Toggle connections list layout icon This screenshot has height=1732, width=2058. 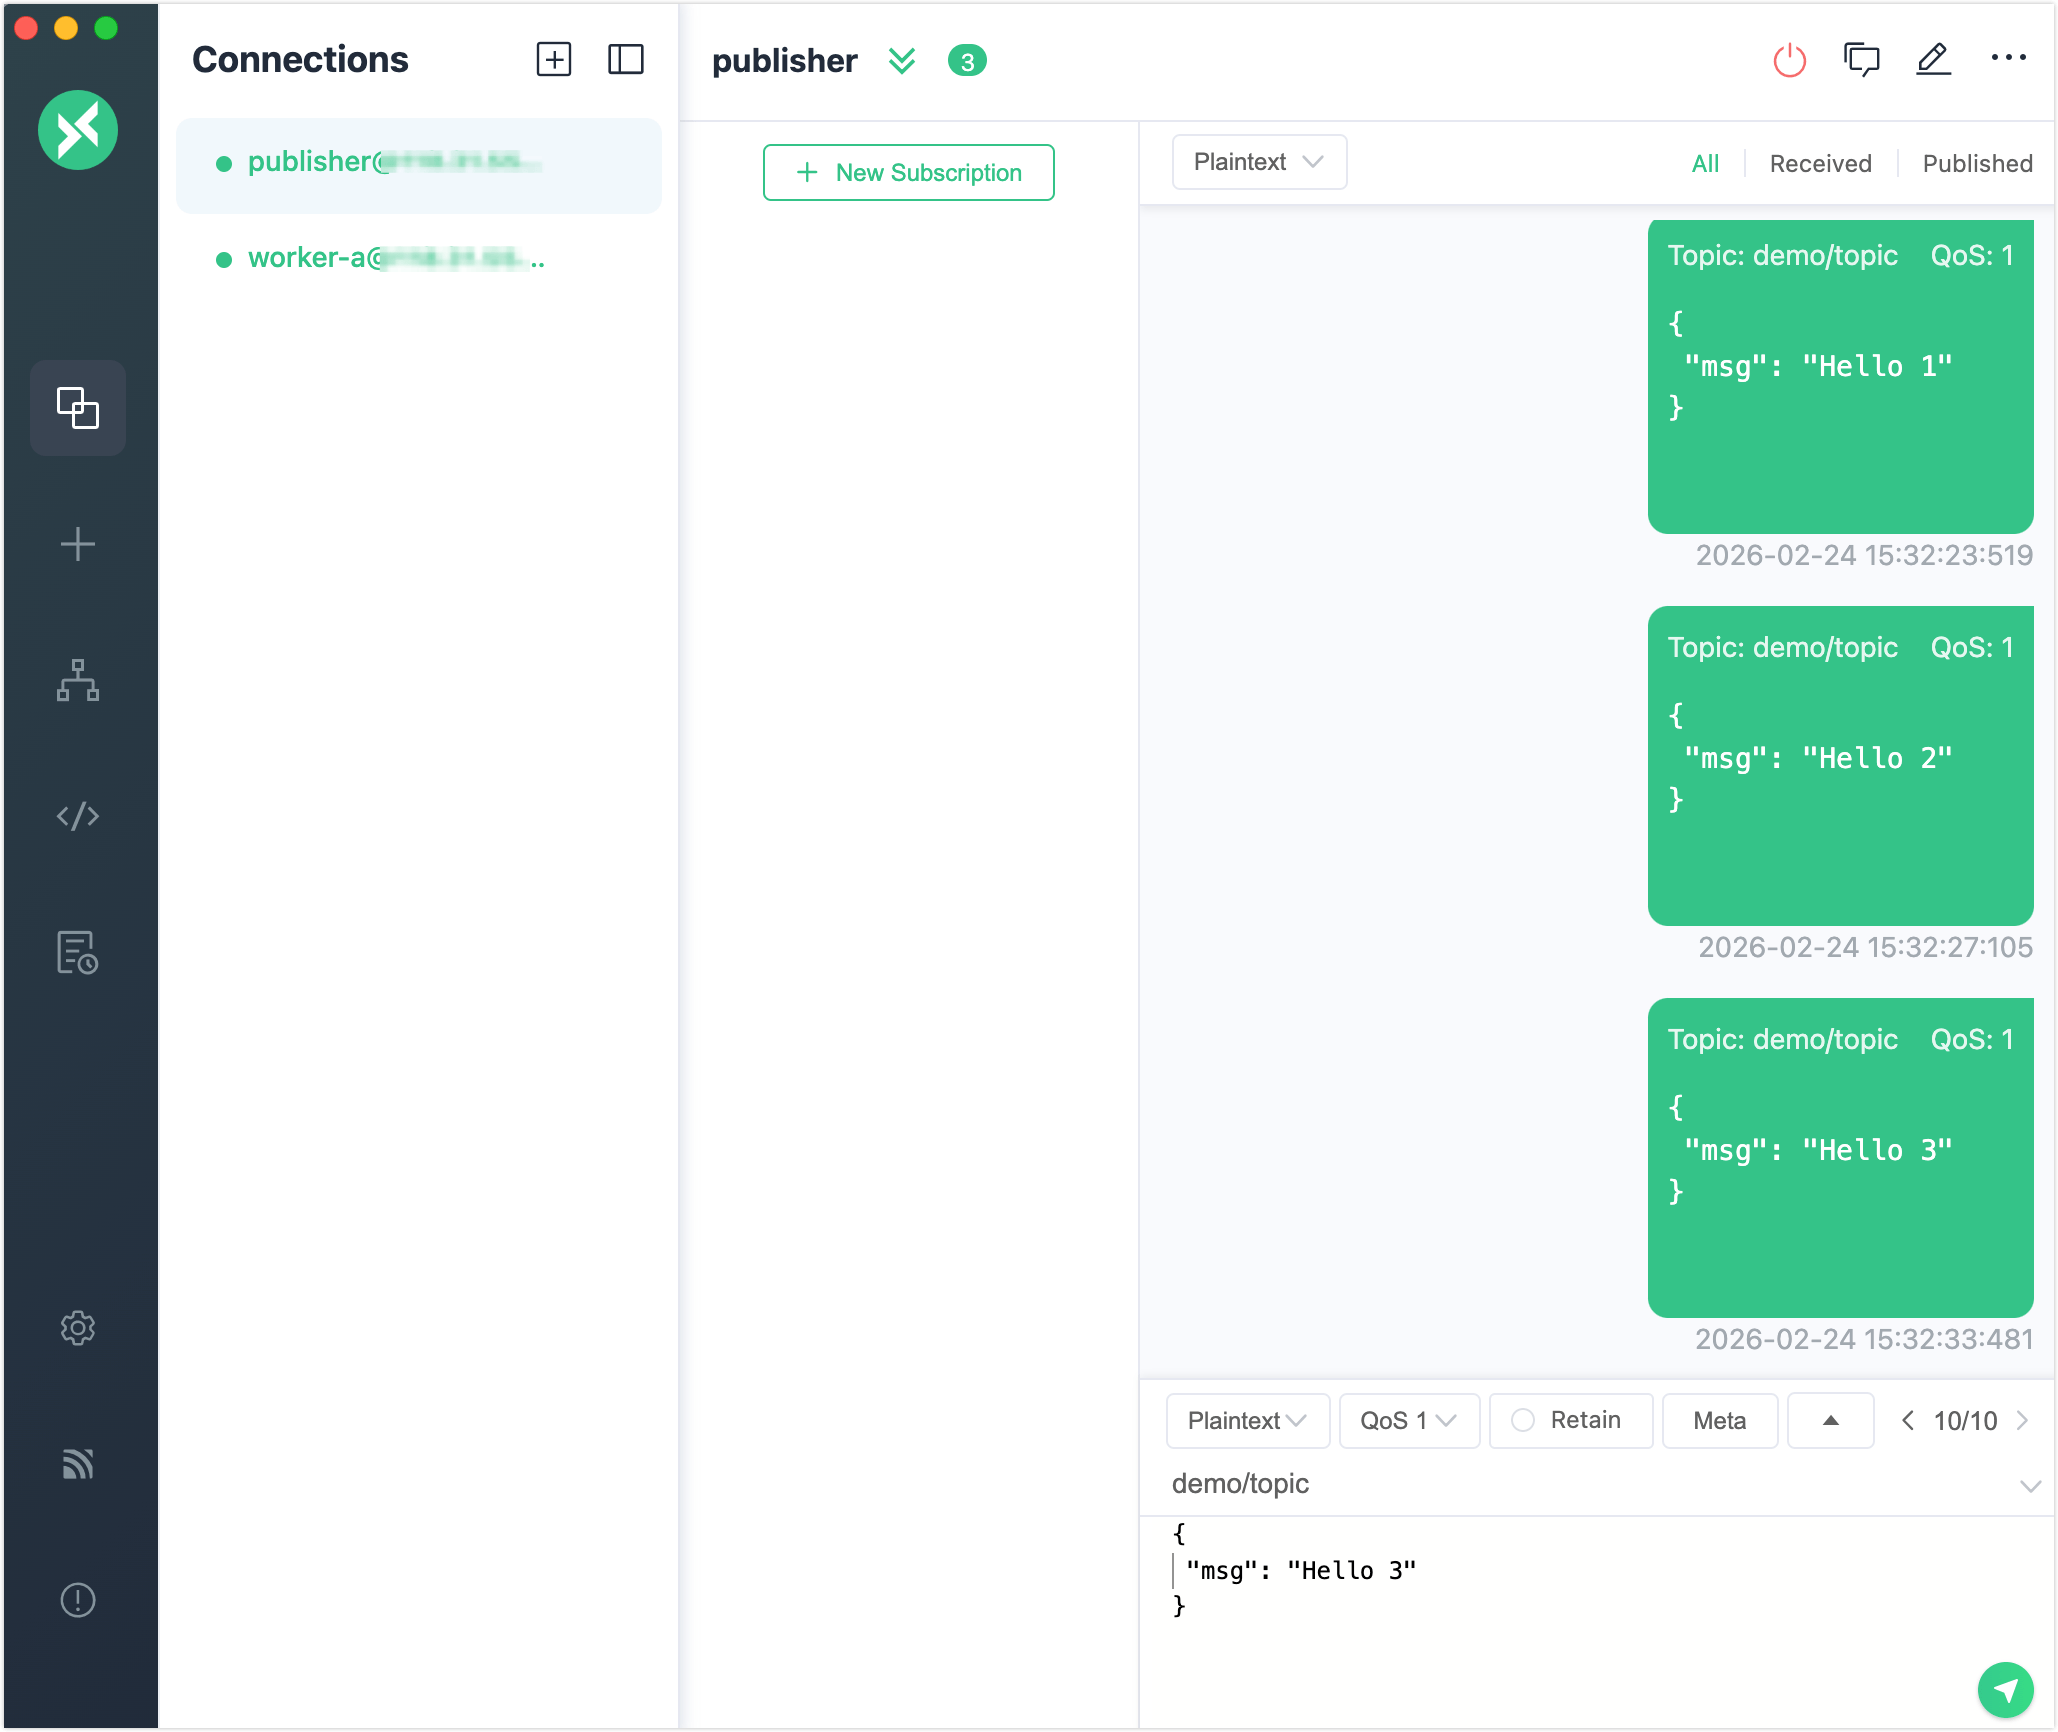pos(626,60)
